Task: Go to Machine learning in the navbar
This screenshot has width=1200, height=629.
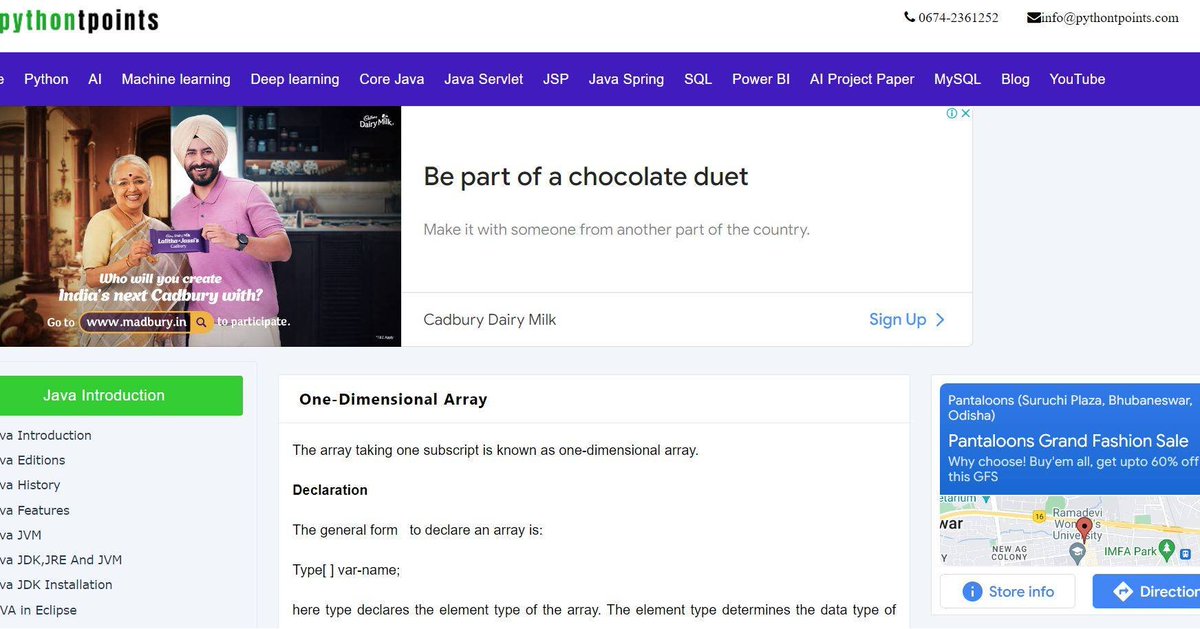Action: pos(176,79)
